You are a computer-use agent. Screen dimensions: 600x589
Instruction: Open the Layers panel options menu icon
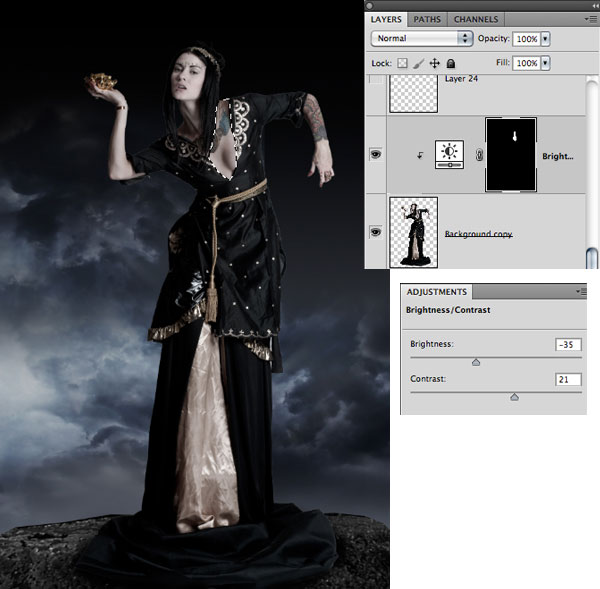(591, 19)
